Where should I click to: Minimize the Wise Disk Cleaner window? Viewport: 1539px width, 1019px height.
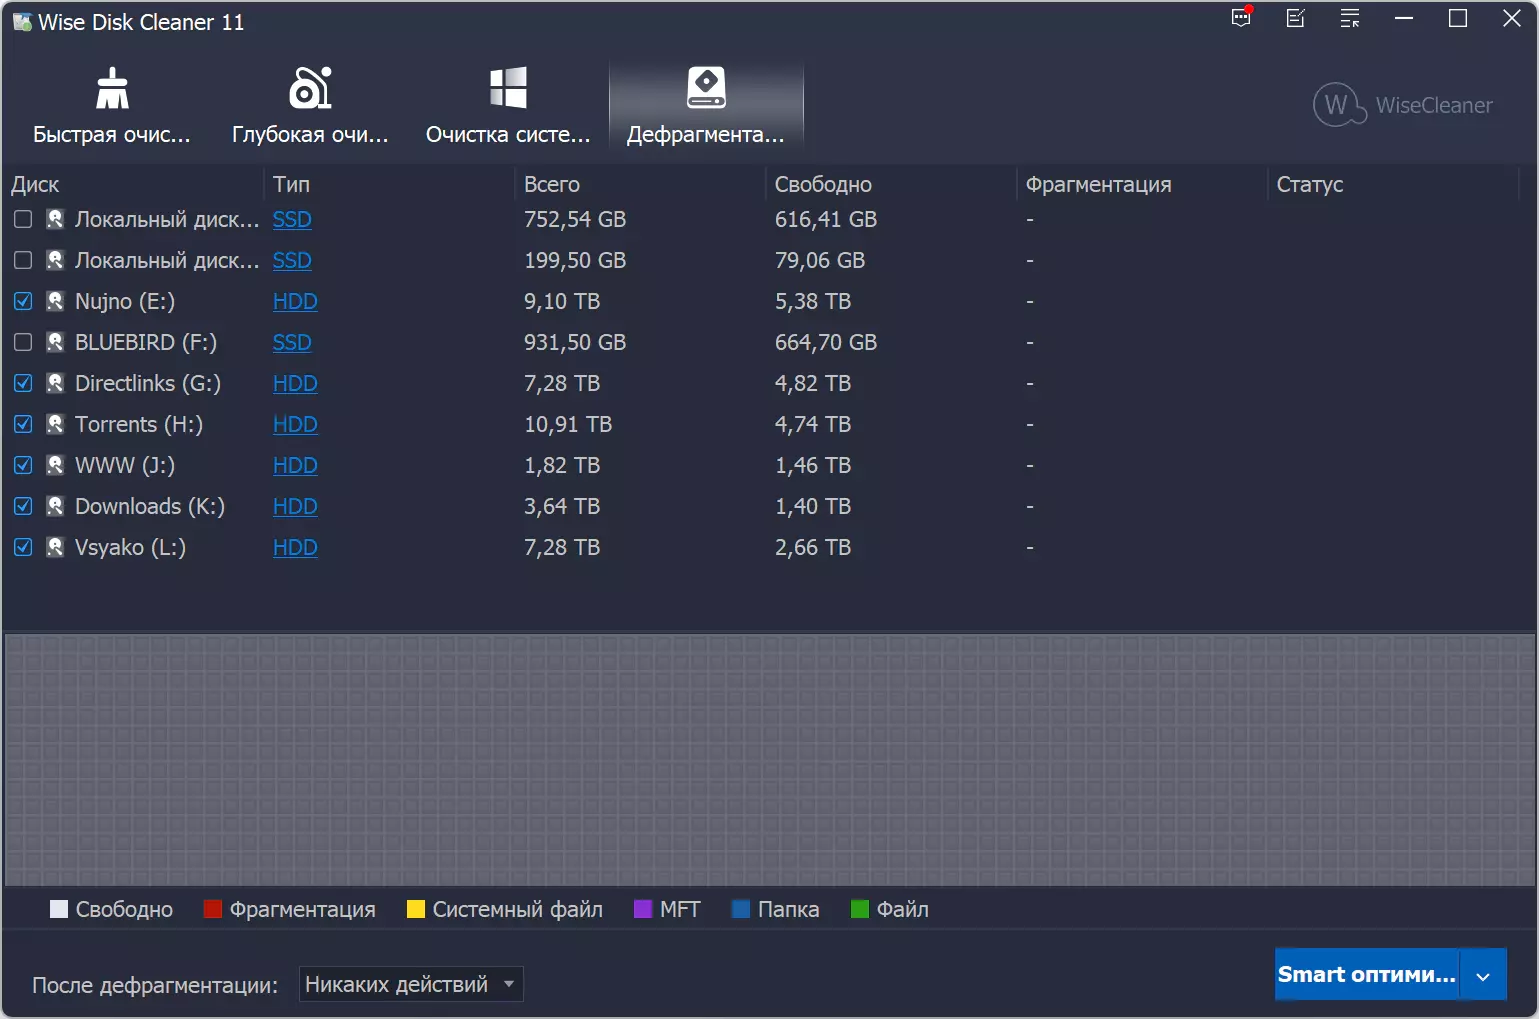coord(1404,18)
